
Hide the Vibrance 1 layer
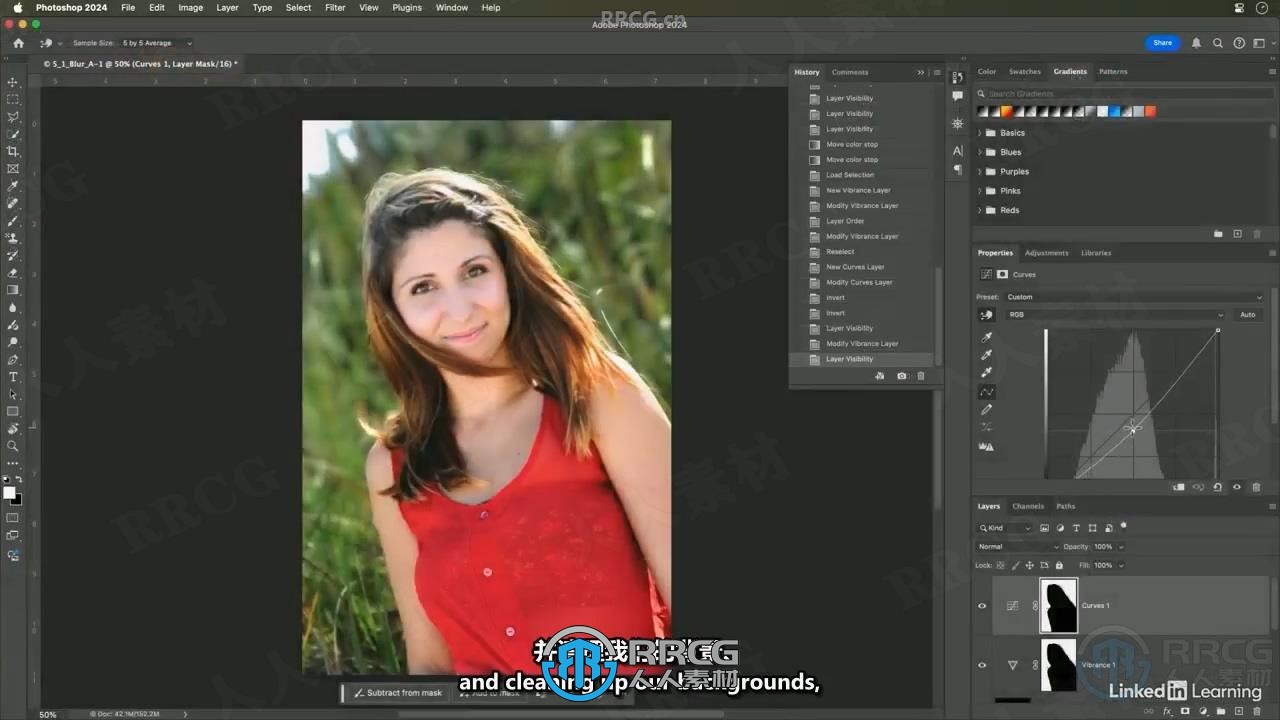(x=982, y=665)
